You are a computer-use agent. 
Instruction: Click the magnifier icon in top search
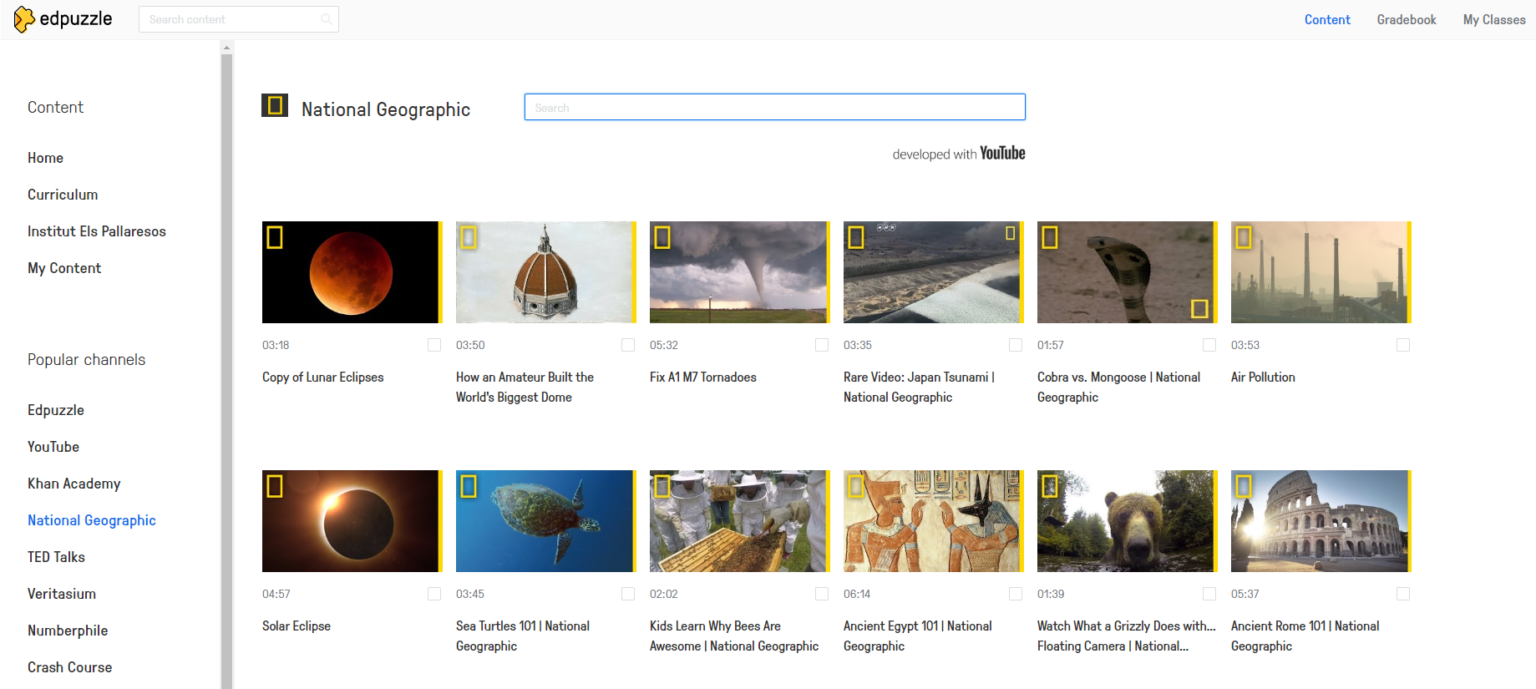click(x=326, y=19)
